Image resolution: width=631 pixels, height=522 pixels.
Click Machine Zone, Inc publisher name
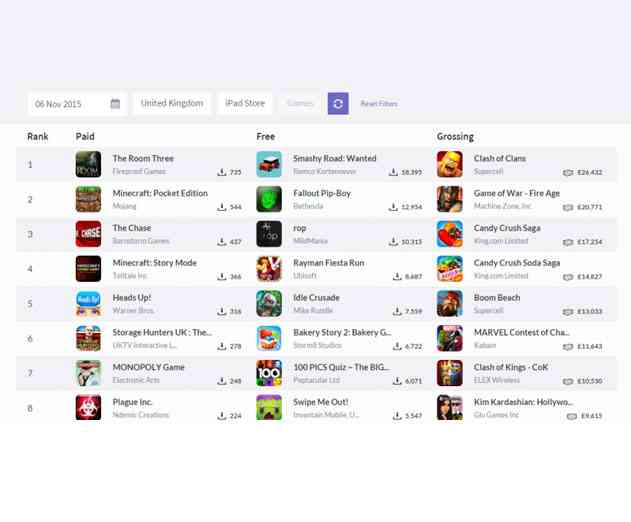coord(503,206)
